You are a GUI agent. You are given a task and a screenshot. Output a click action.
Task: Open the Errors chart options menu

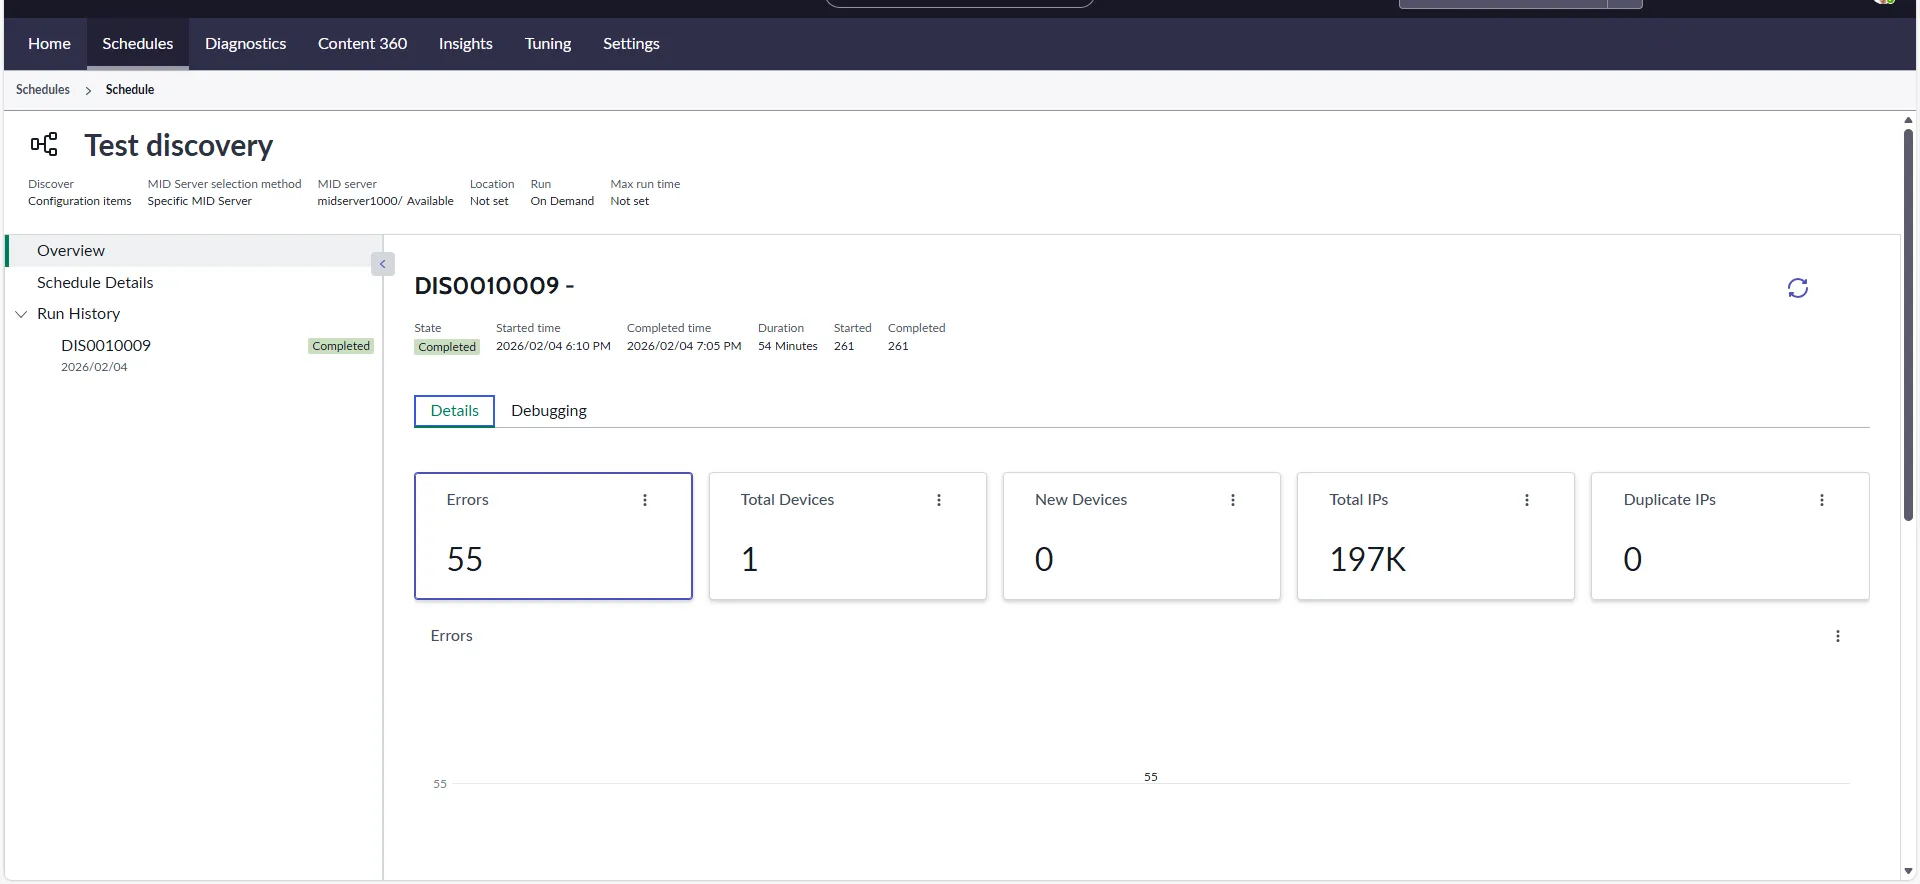point(1838,636)
